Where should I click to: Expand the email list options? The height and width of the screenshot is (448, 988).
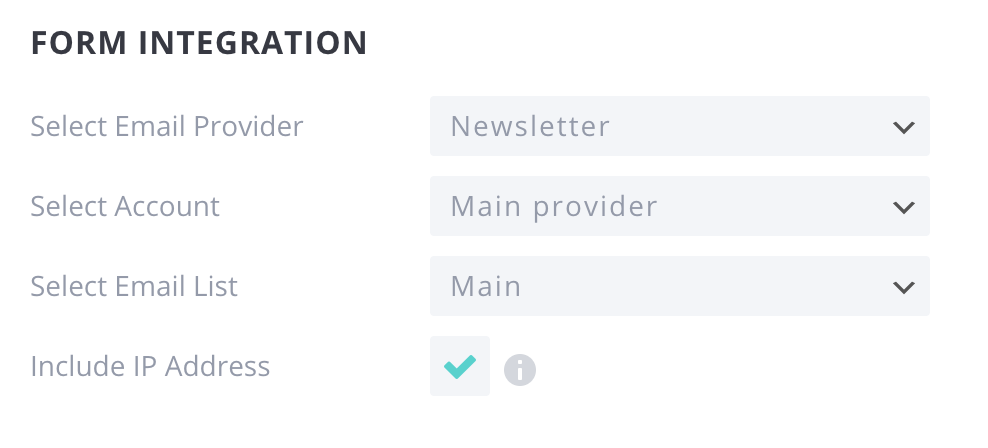click(x=680, y=286)
